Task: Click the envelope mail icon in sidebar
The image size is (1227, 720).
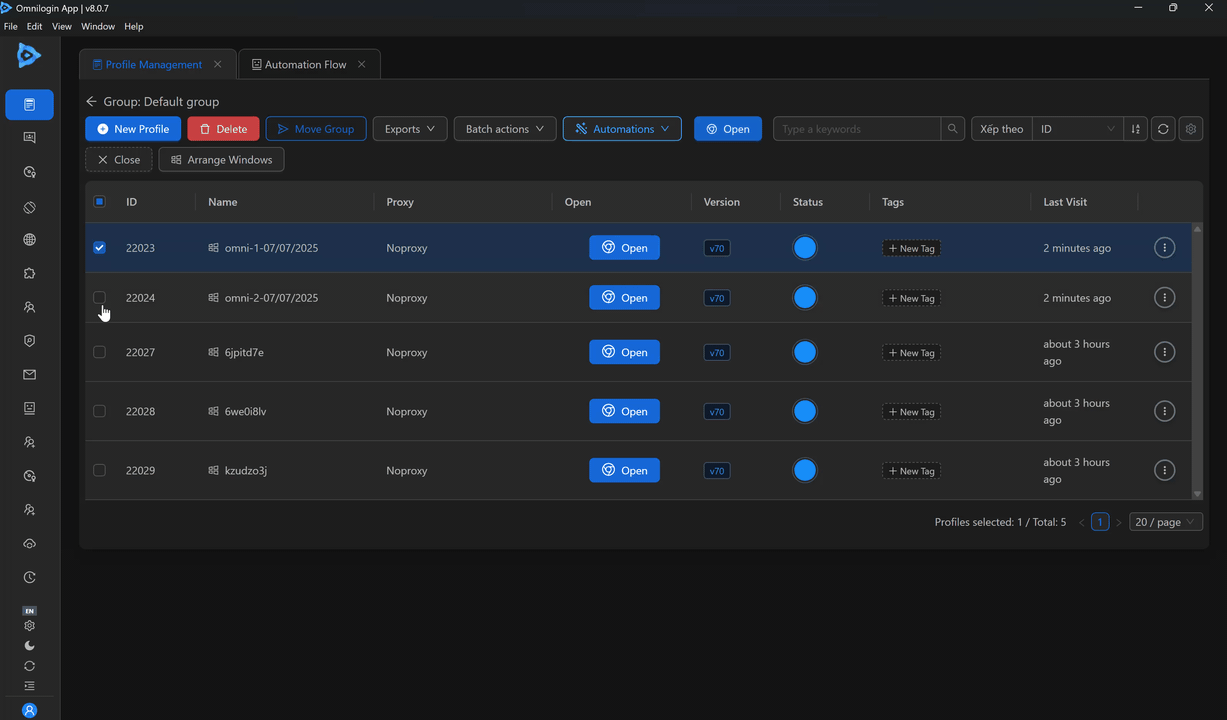Action: point(29,375)
